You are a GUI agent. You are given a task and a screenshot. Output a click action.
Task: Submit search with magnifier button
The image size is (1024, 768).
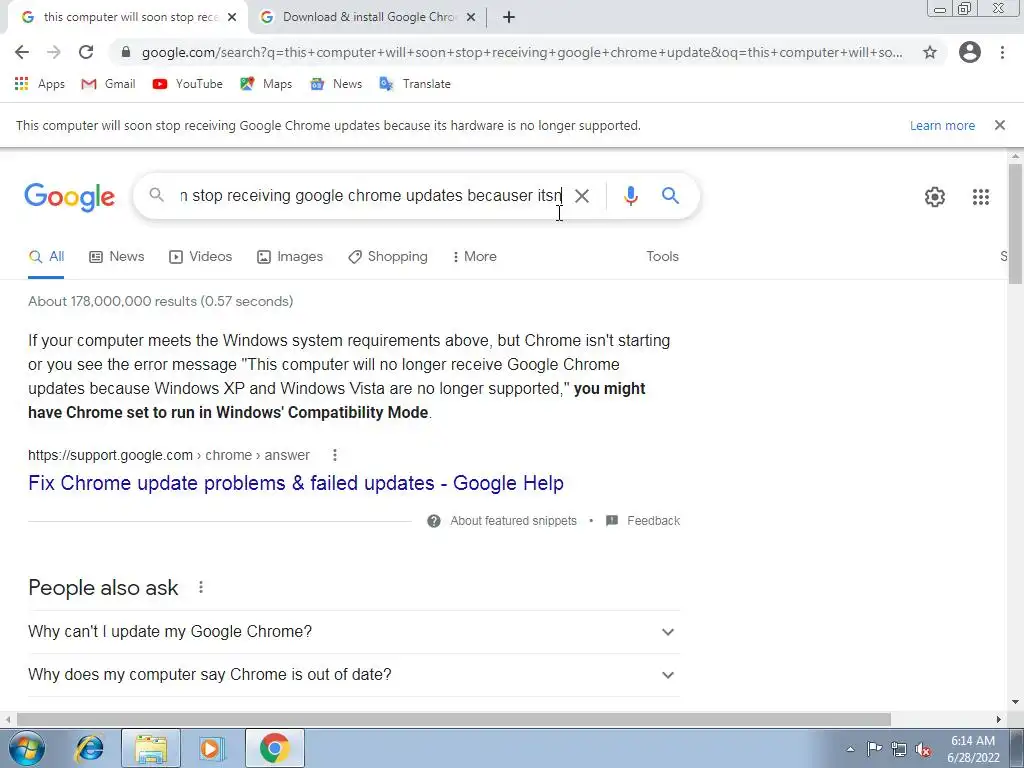pos(670,195)
